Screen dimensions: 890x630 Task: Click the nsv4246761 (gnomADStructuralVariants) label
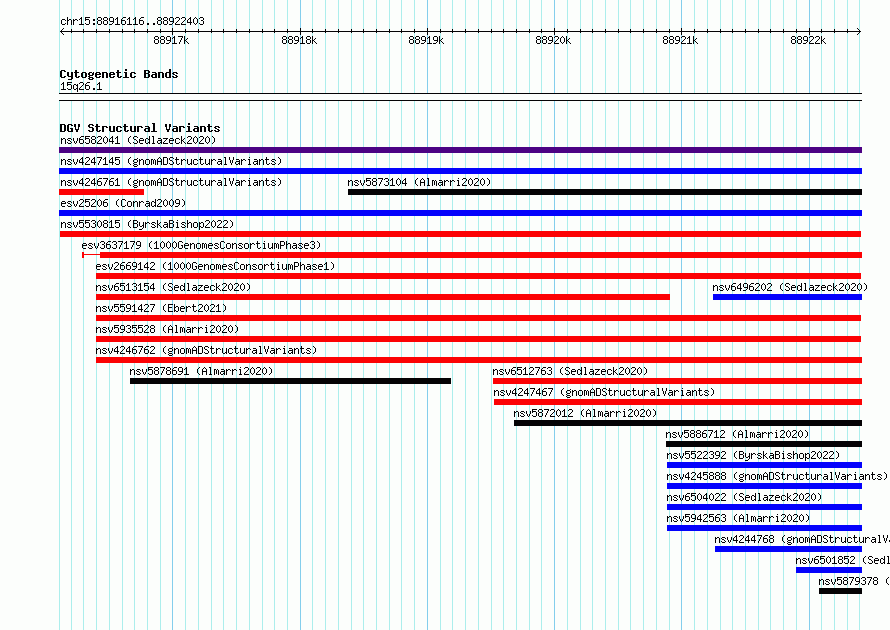(171, 182)
